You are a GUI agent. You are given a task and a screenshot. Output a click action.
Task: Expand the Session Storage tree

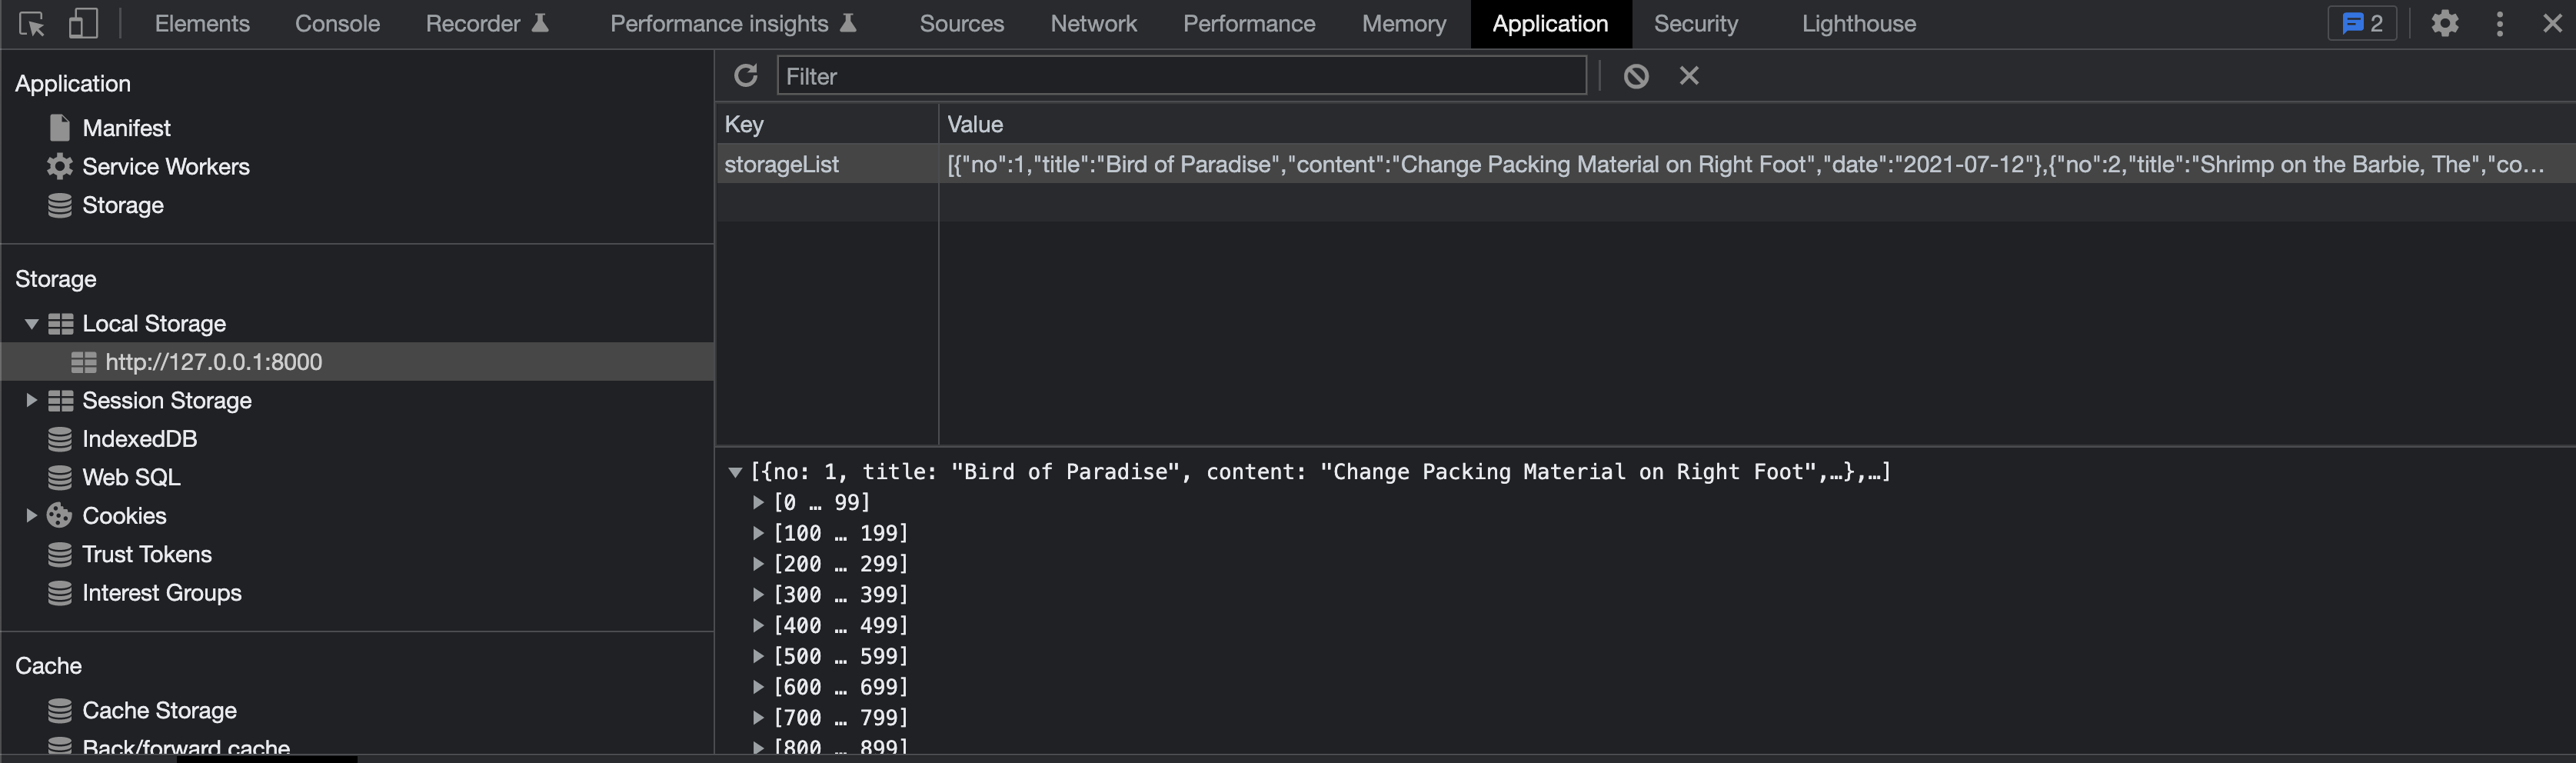tap(32, 401)
